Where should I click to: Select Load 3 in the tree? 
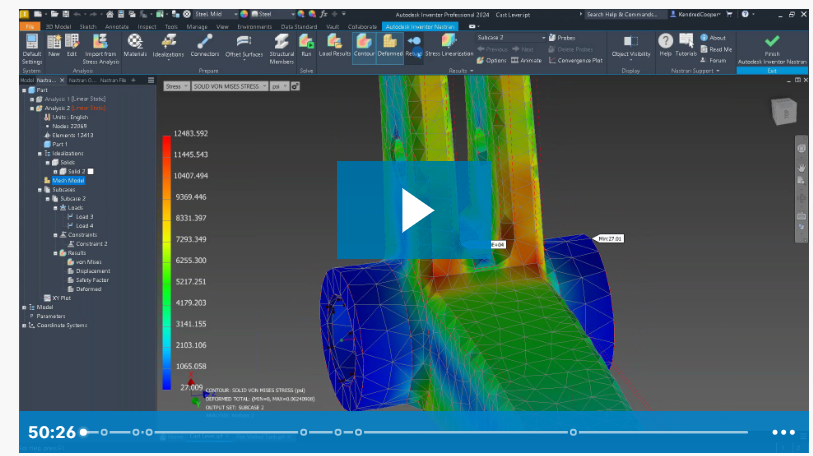(x=85, y=217)
